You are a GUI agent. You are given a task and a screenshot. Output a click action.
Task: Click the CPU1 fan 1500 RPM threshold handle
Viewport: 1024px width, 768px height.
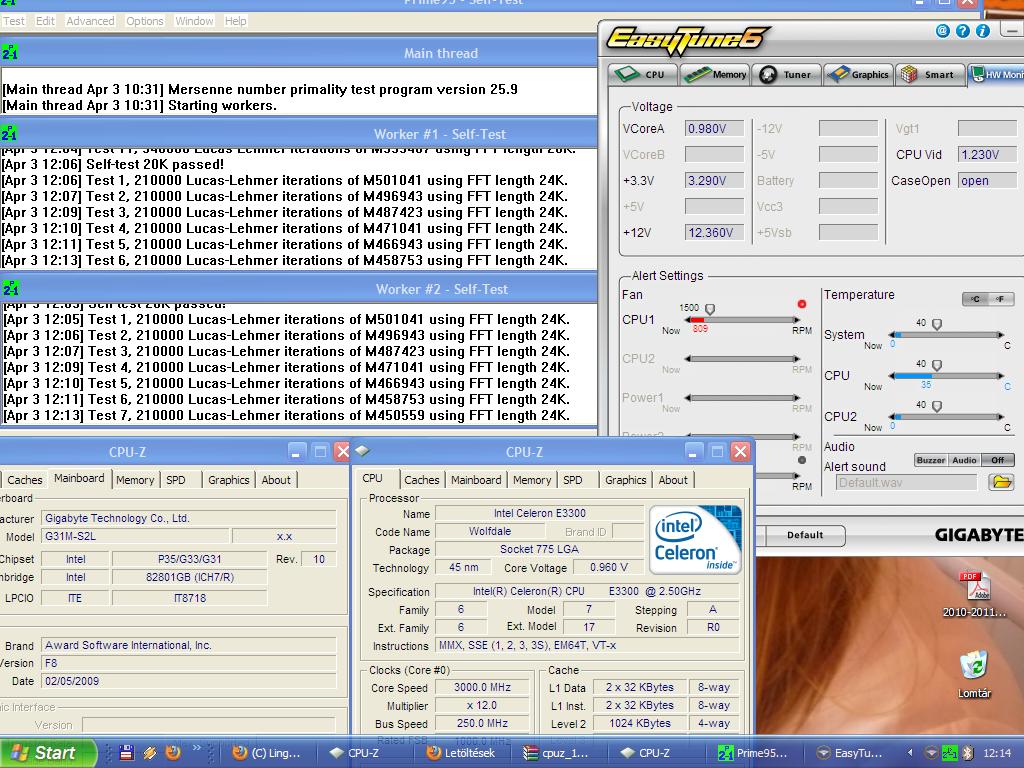pos(710,309)
